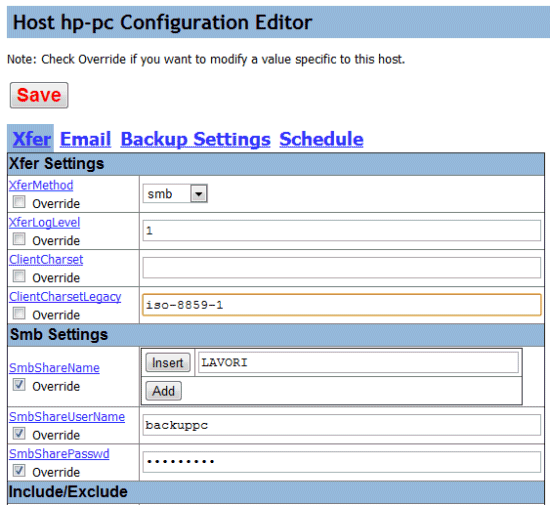
Task: Open the SmbSharePasswd help link
Action: (59, 454)
